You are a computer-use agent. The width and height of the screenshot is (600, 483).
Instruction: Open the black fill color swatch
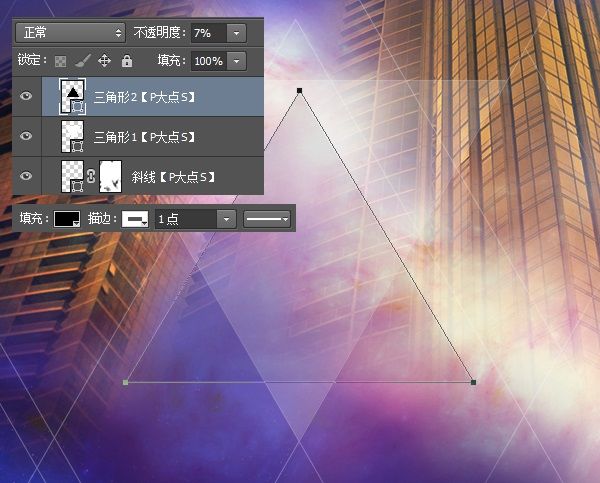coord(67,219)
